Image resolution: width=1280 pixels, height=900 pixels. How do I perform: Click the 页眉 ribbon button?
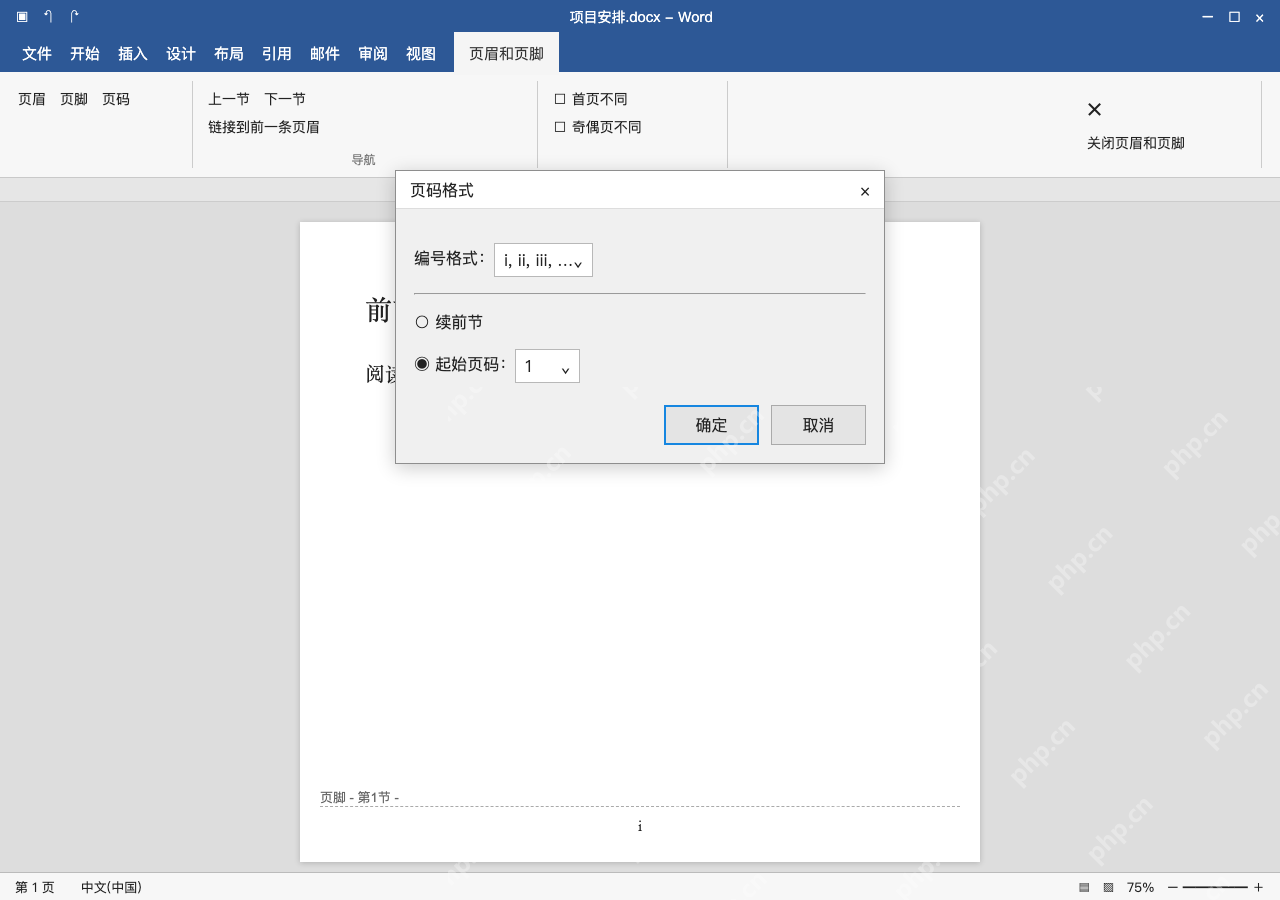(32, 99)
